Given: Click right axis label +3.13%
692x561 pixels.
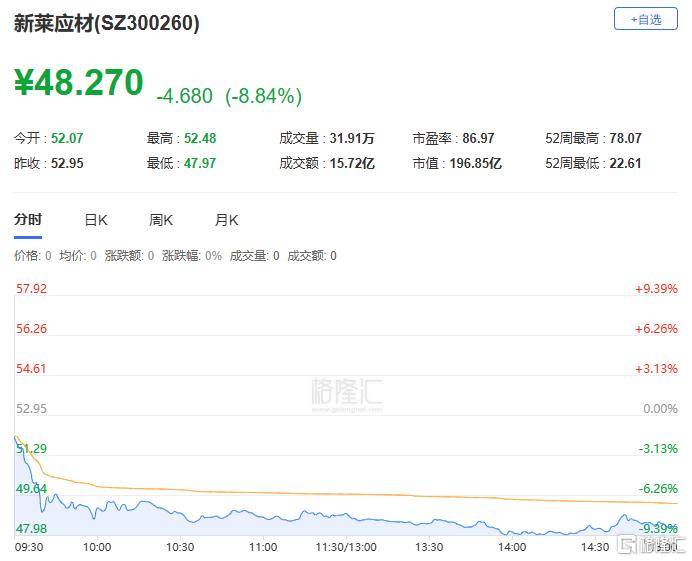Looking at the screenshot, I should click(x=656, y=369).
